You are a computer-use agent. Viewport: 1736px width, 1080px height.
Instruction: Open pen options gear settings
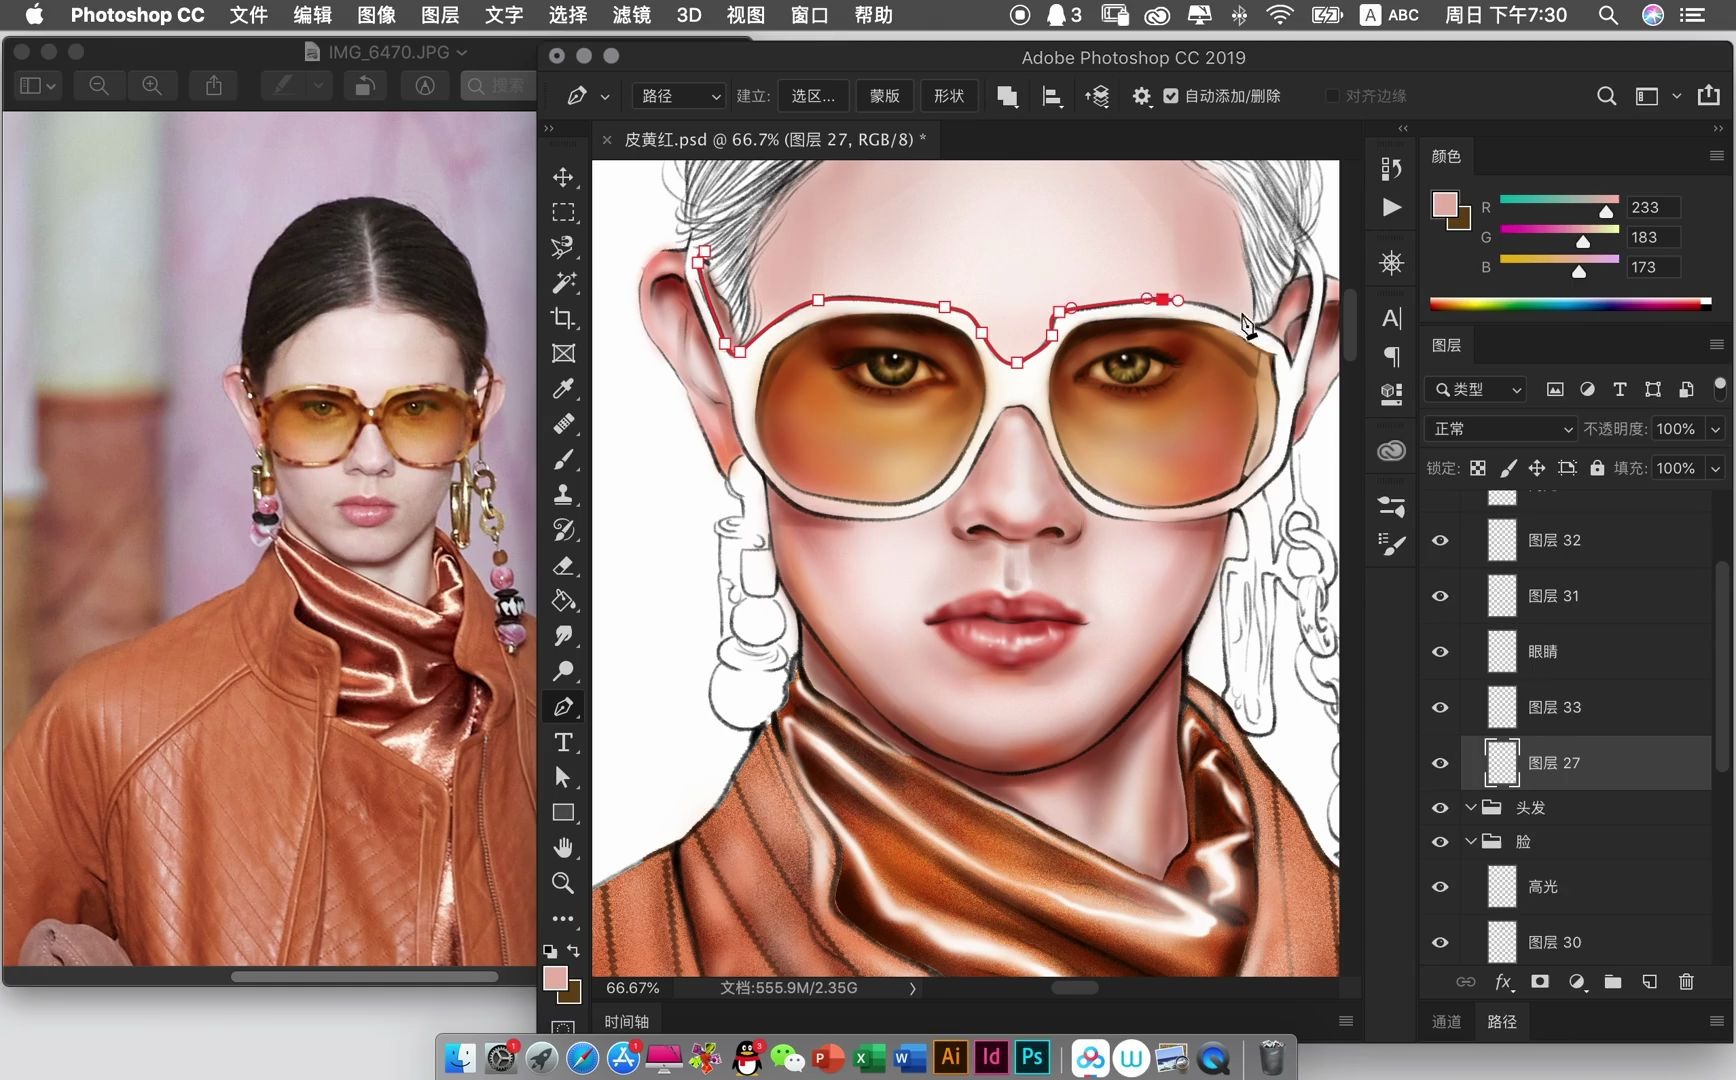[1141, 96]
